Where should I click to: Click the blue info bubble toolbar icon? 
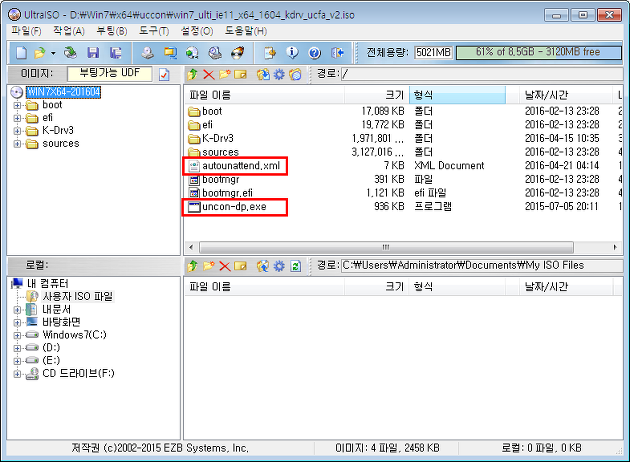292,53
